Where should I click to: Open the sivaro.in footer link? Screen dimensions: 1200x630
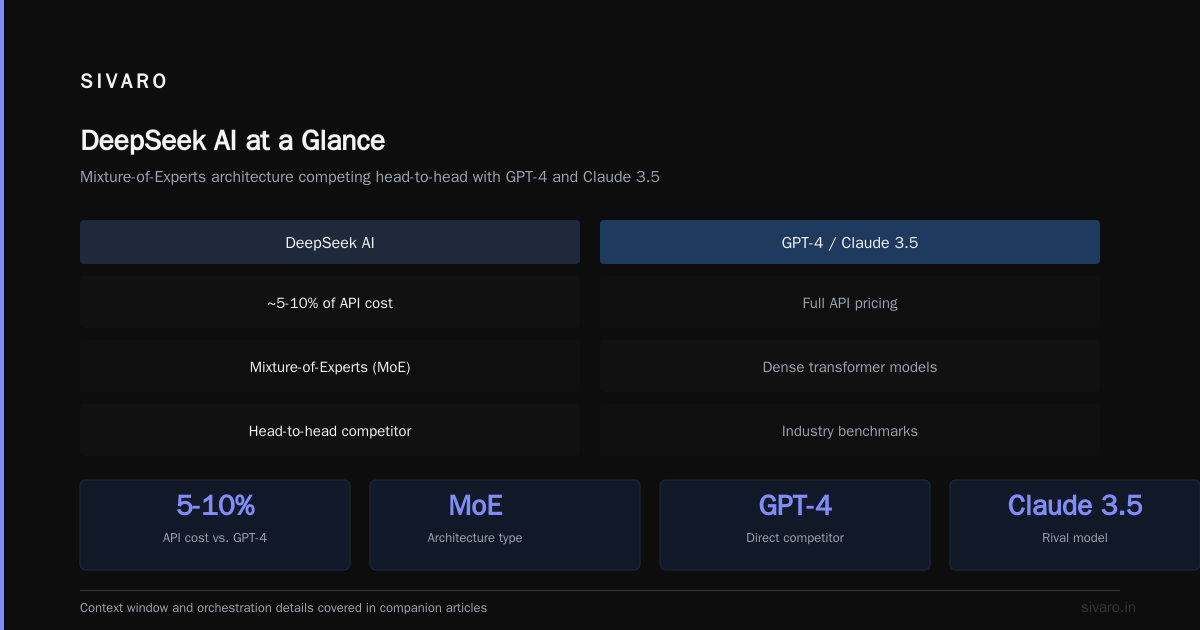tap(1108, 607)
